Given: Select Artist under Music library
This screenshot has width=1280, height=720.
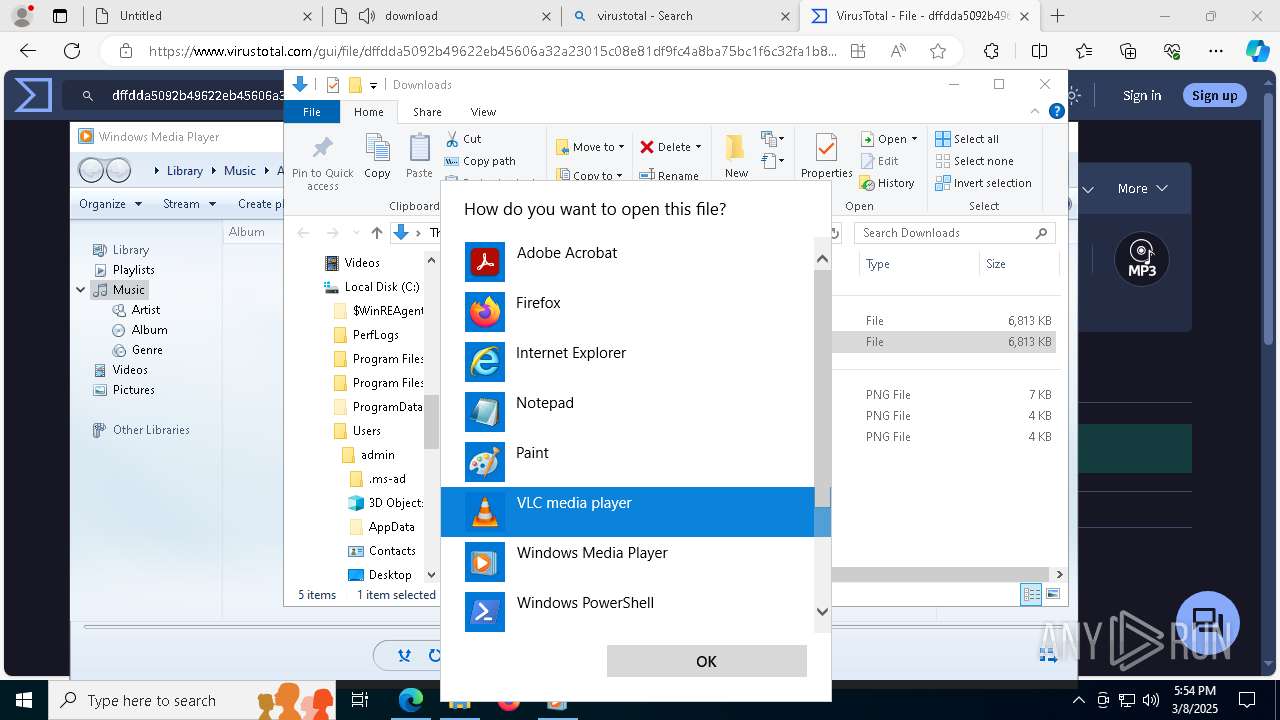Looking at the screenshot, I should click(x=136, y=310).
